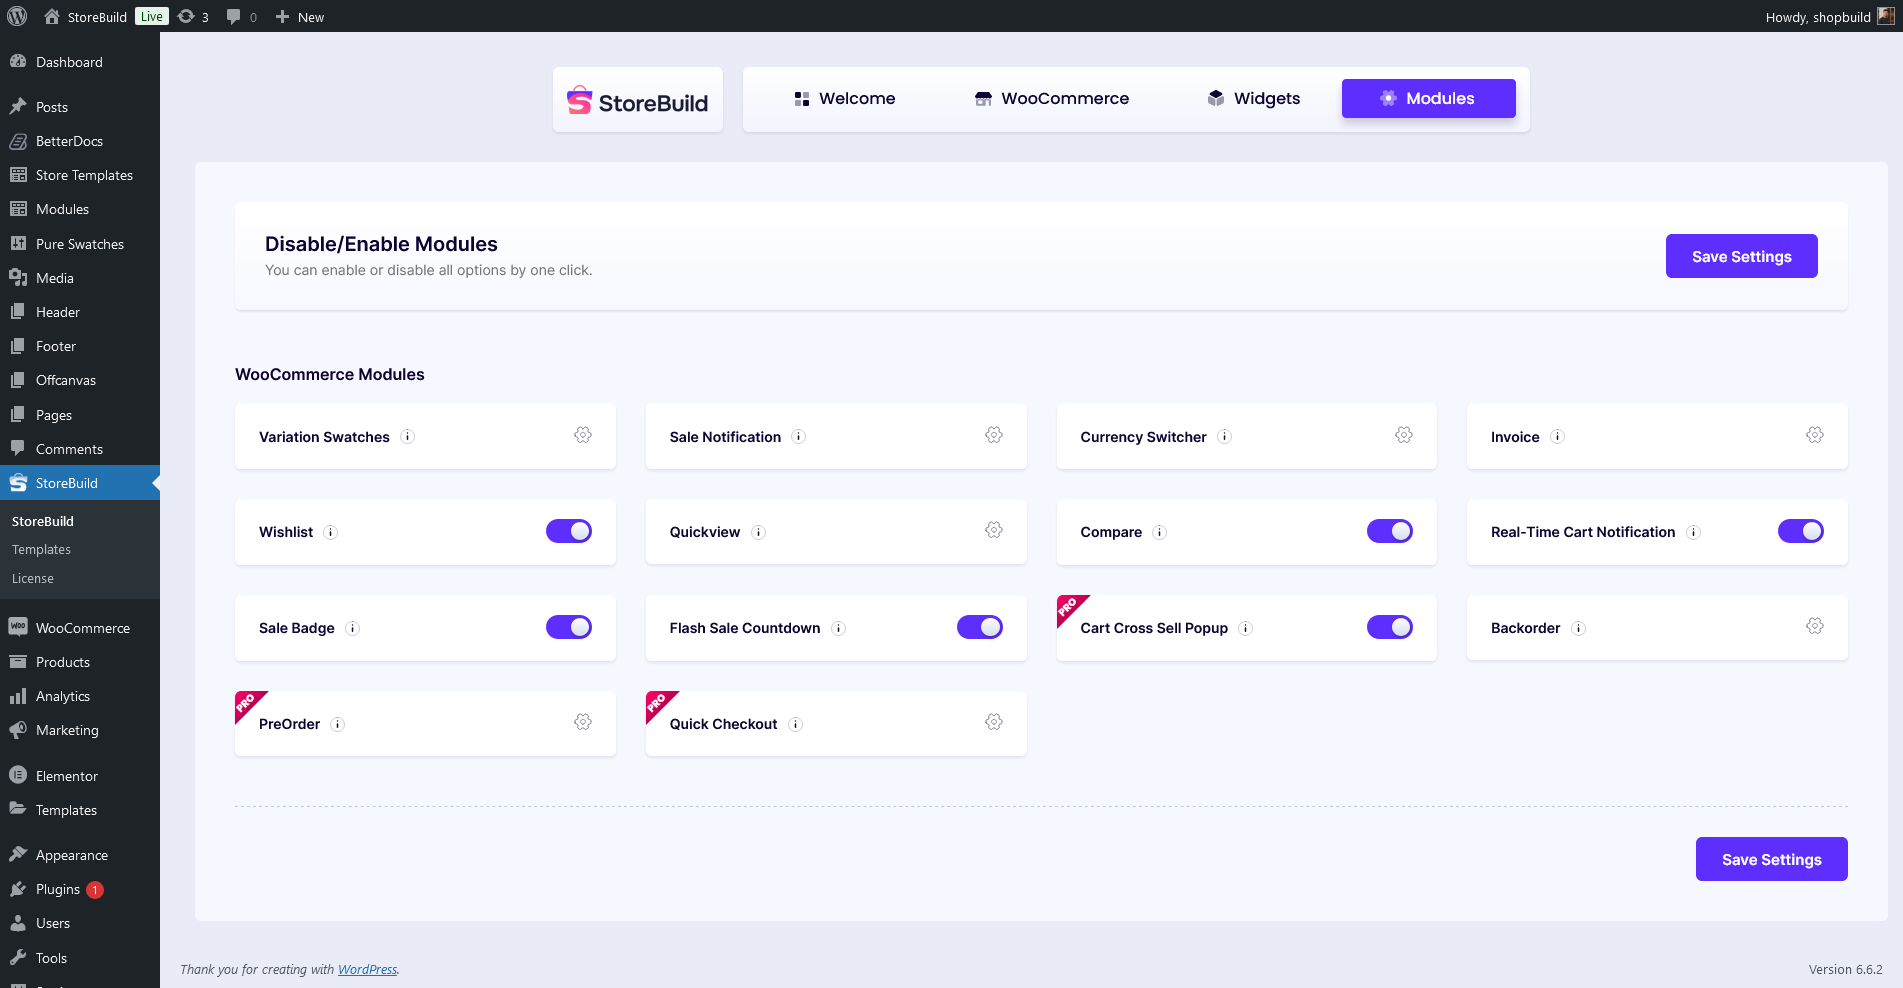The height and width of the screenshot is (988, 1903).
Task: Open BetterDocs in the sidebar
Action: 80,141
